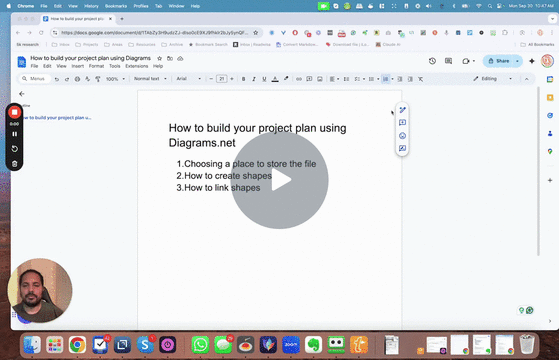
Task: Open Google Keep in the side panel
Action: tap(550, 97)
